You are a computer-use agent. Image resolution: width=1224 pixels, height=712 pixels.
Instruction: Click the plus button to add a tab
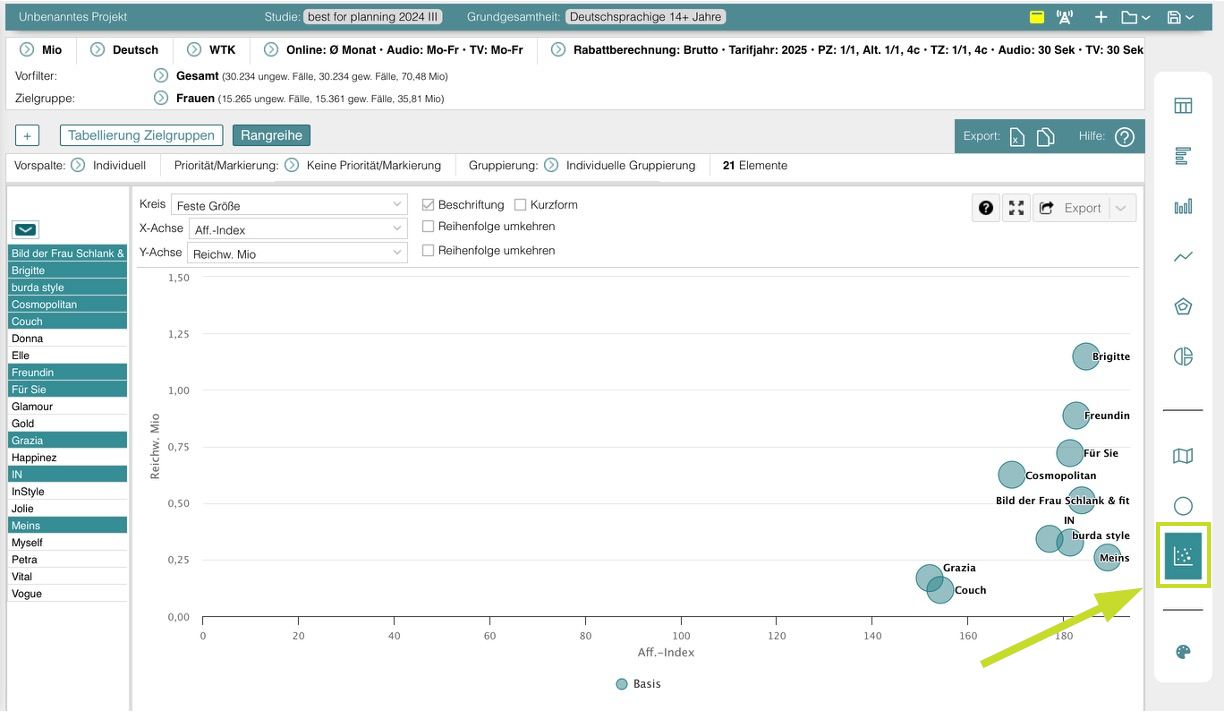pyautogui.click(x=27, y=136)
